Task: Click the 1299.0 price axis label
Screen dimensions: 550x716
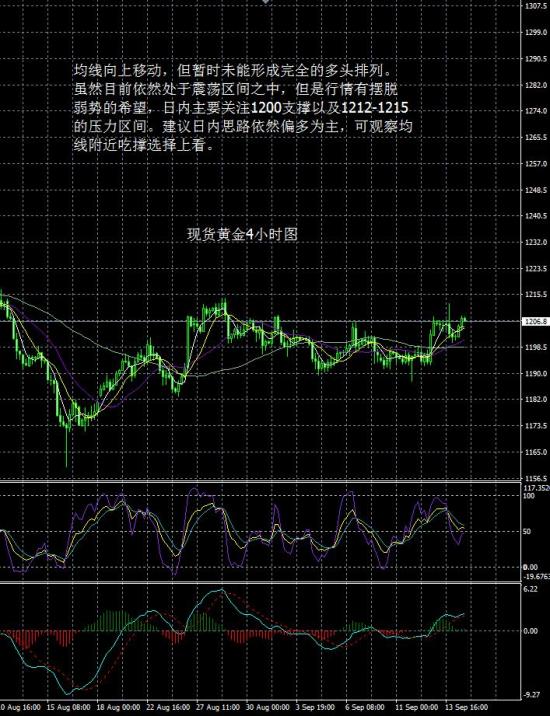Action: [x=536, y=32]
